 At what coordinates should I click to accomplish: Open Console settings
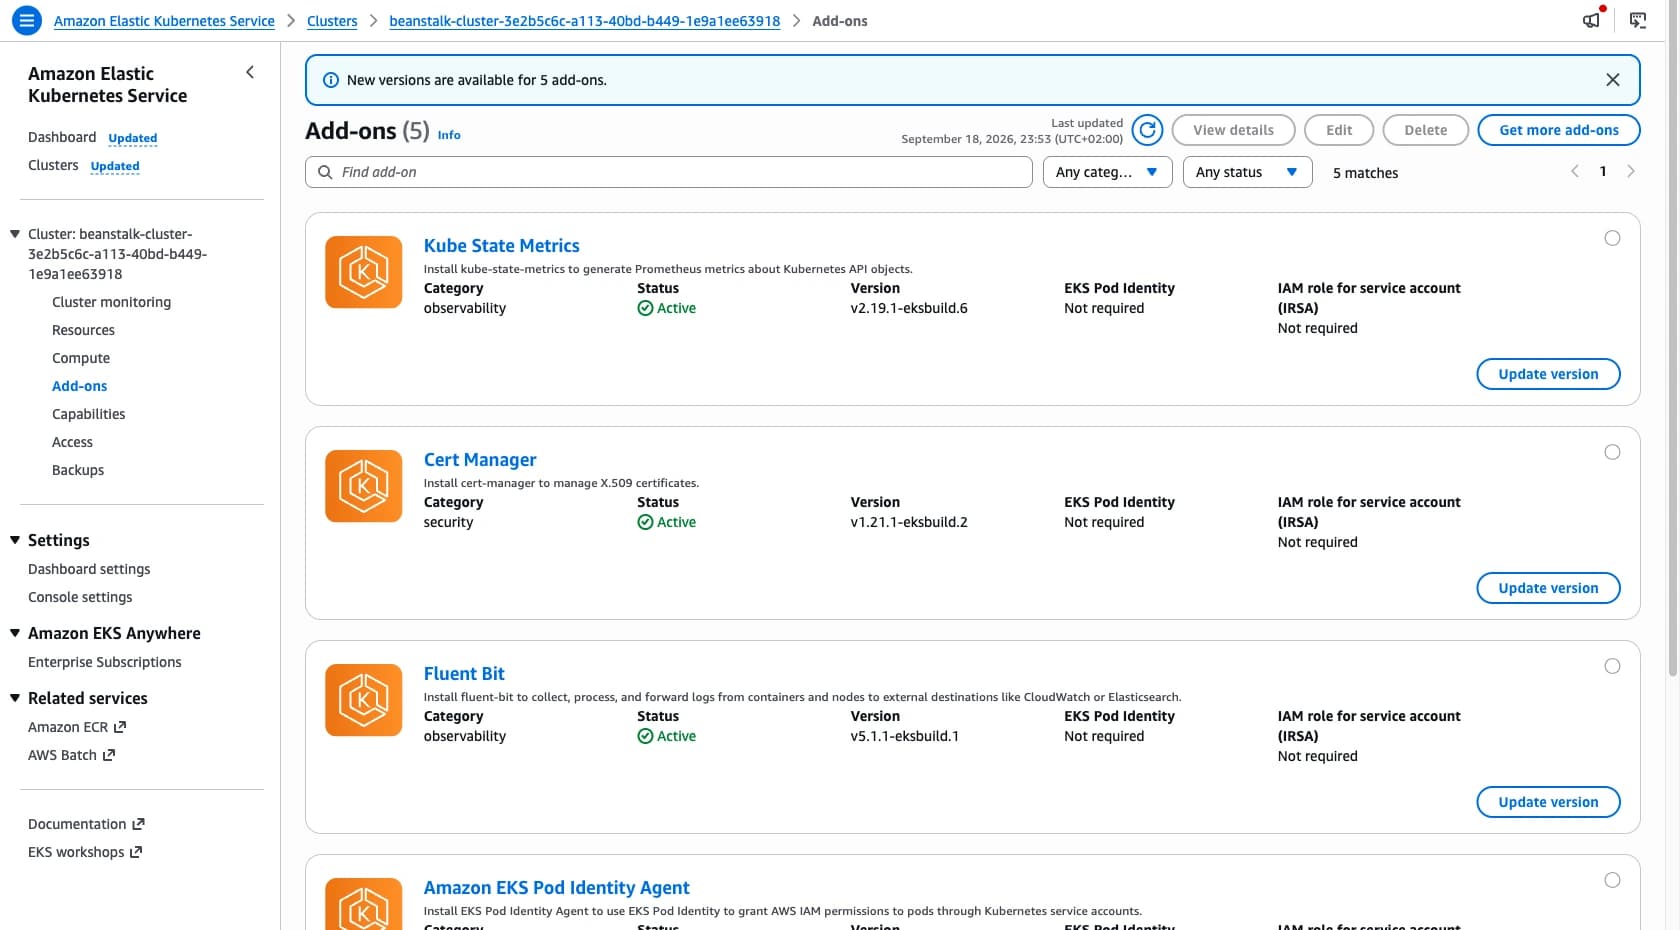(80, 597)
